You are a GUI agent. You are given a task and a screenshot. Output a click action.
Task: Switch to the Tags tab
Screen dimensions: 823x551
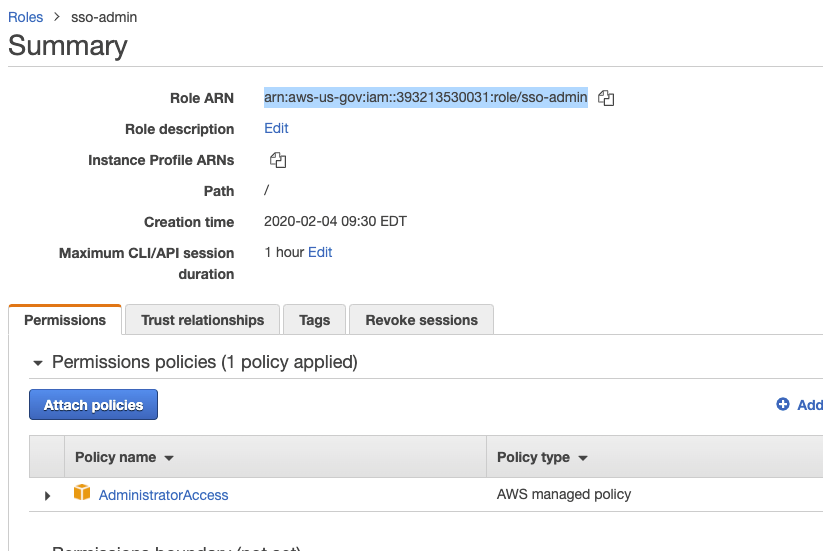[x=314, y=320]
